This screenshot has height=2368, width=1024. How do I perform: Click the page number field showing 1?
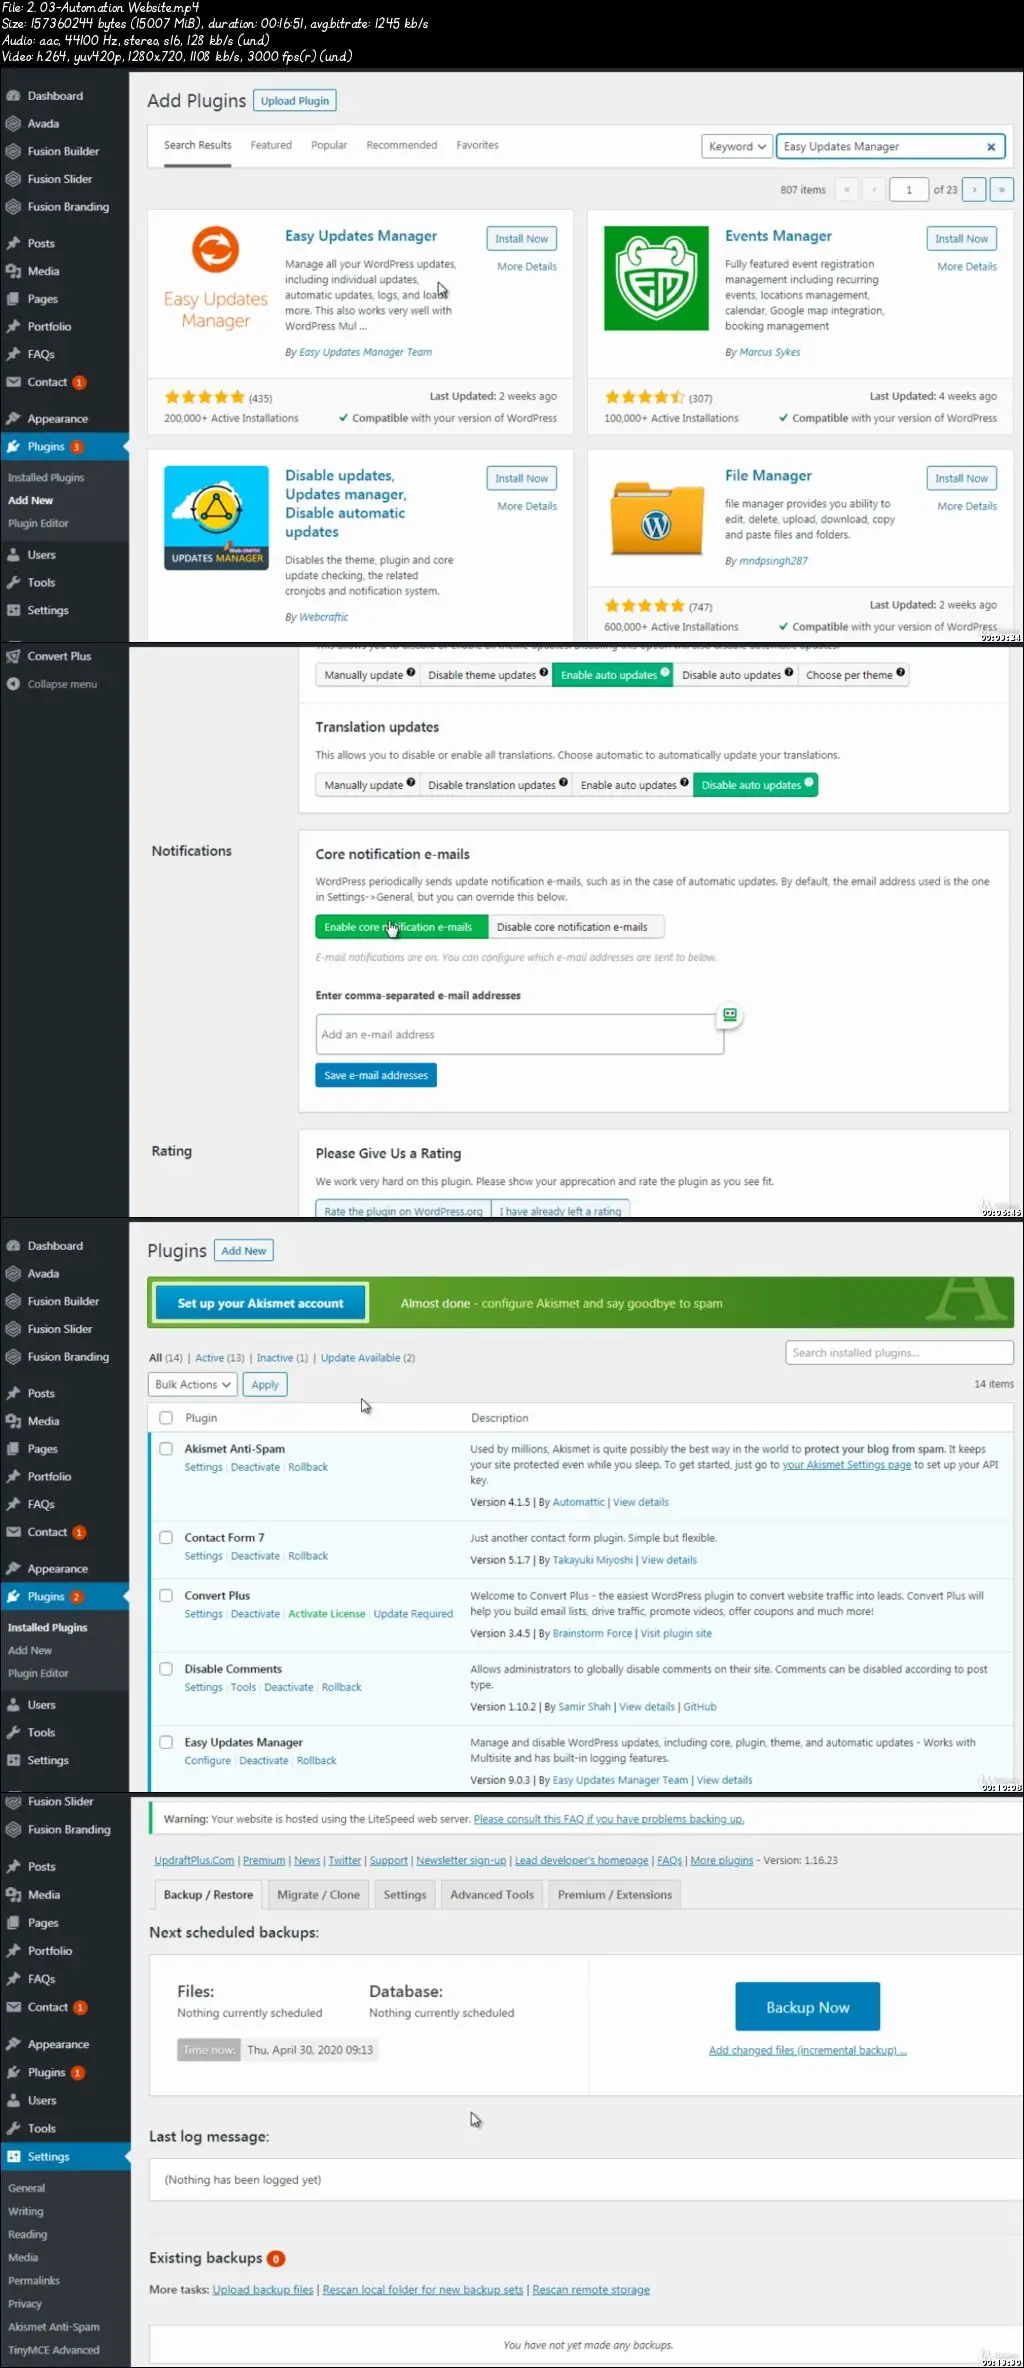[x=909, y=189]
